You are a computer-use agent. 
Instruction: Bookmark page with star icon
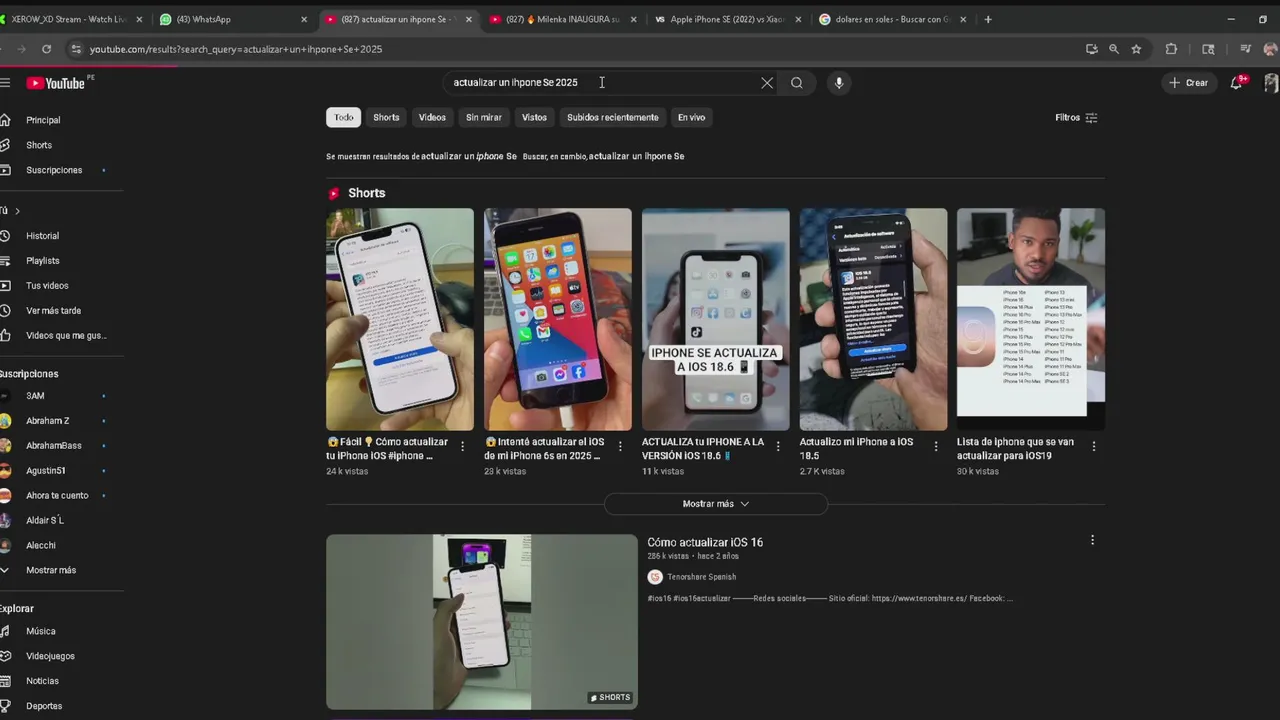[1136, 49]
